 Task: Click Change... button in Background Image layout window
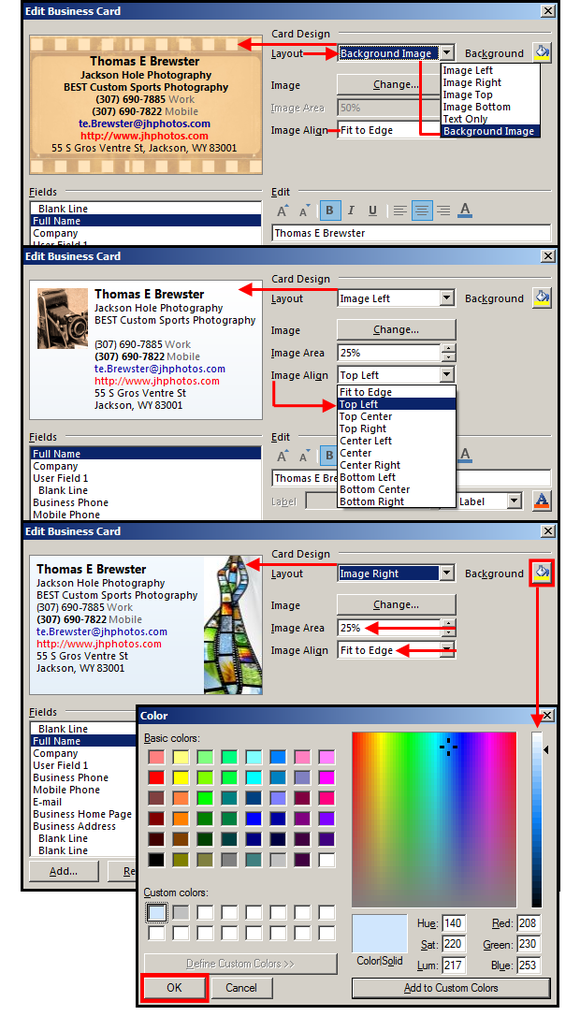point(397,85)
